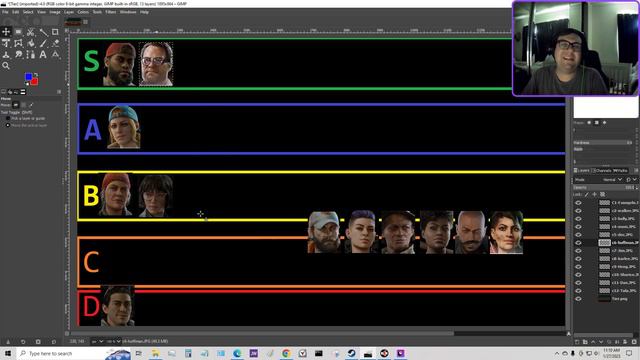Screen dimensions: 640x360
Task: Create a new layer from the Layers panel
Action: pos(577,342)
